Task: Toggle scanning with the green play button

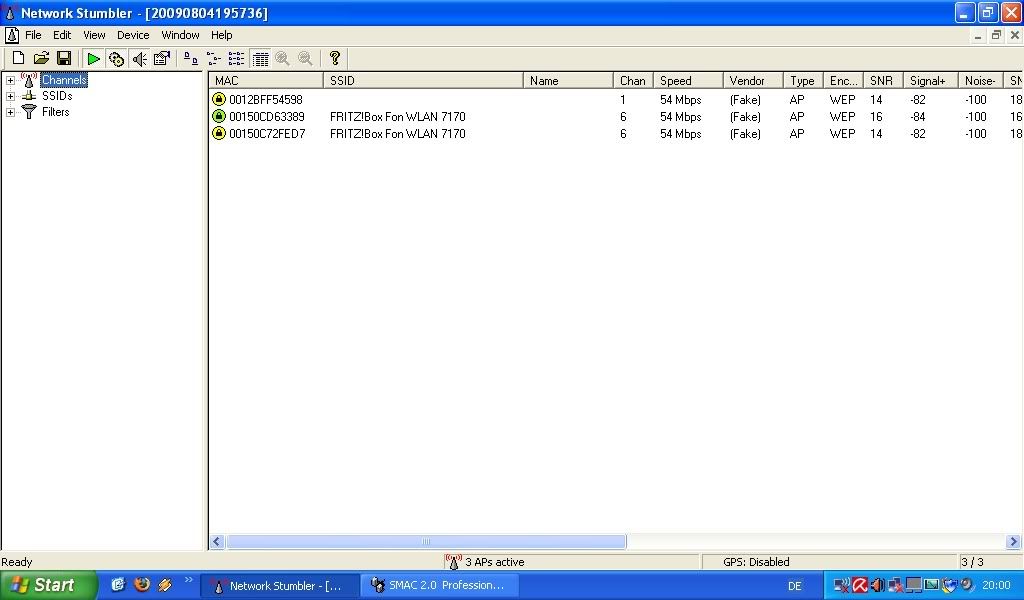Action: pos(93,59)
